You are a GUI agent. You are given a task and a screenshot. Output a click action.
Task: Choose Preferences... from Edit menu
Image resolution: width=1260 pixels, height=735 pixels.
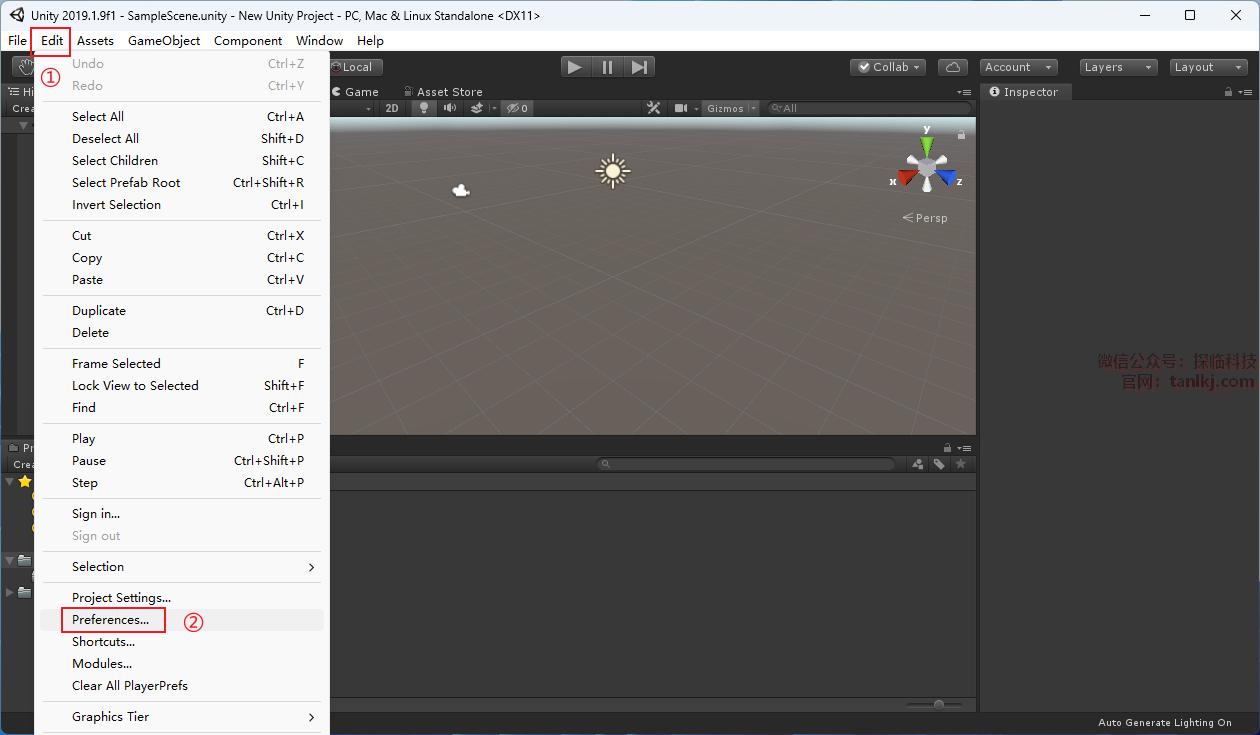[x=111, y=620]
